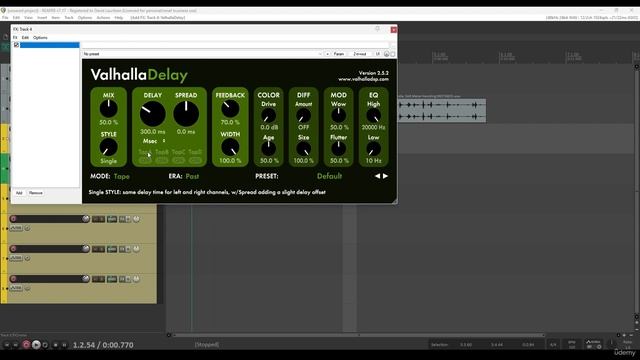
Task: Open the Msec delay units selector
Action: point(154,141)
